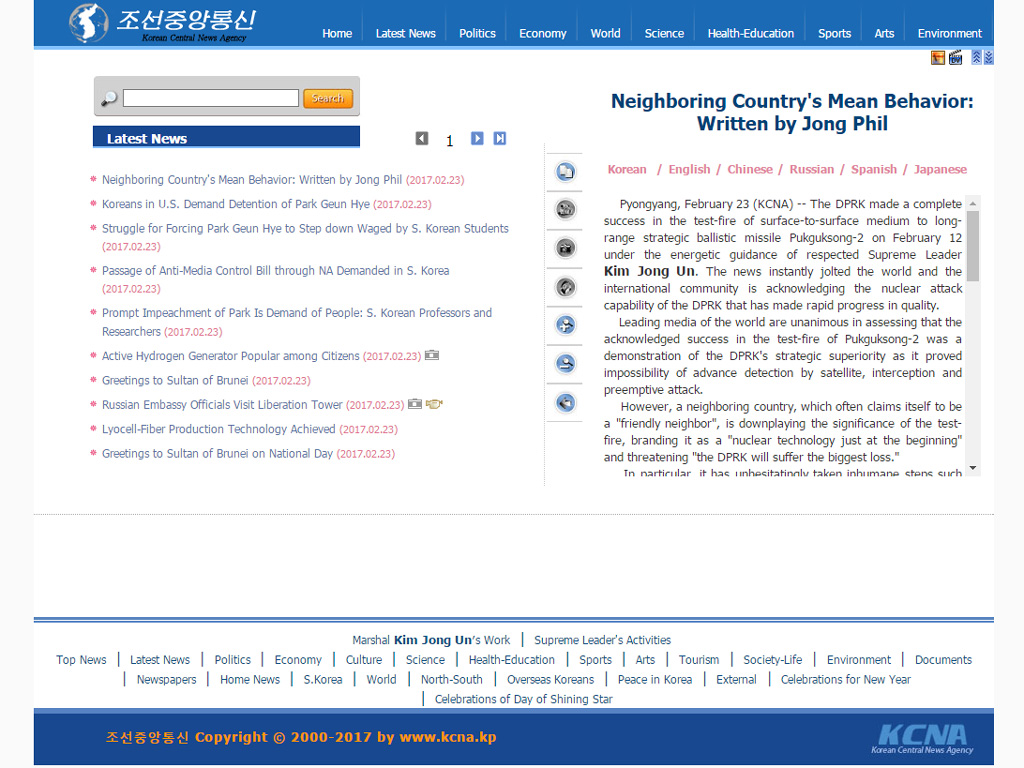1024x768 pixels.
Task: Switch article language to Chinese
Action: coord(750,169)
